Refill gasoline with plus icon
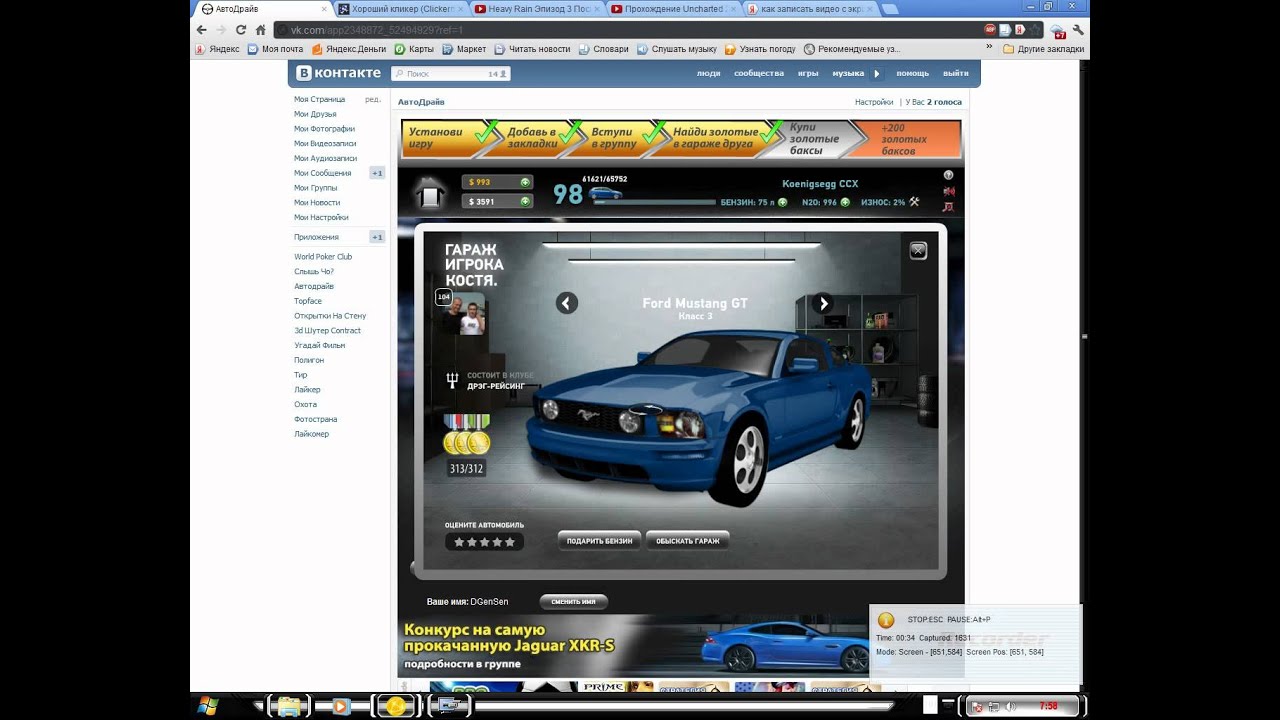1280x720 pixels. pyautogui.click(x=782, y=202)
